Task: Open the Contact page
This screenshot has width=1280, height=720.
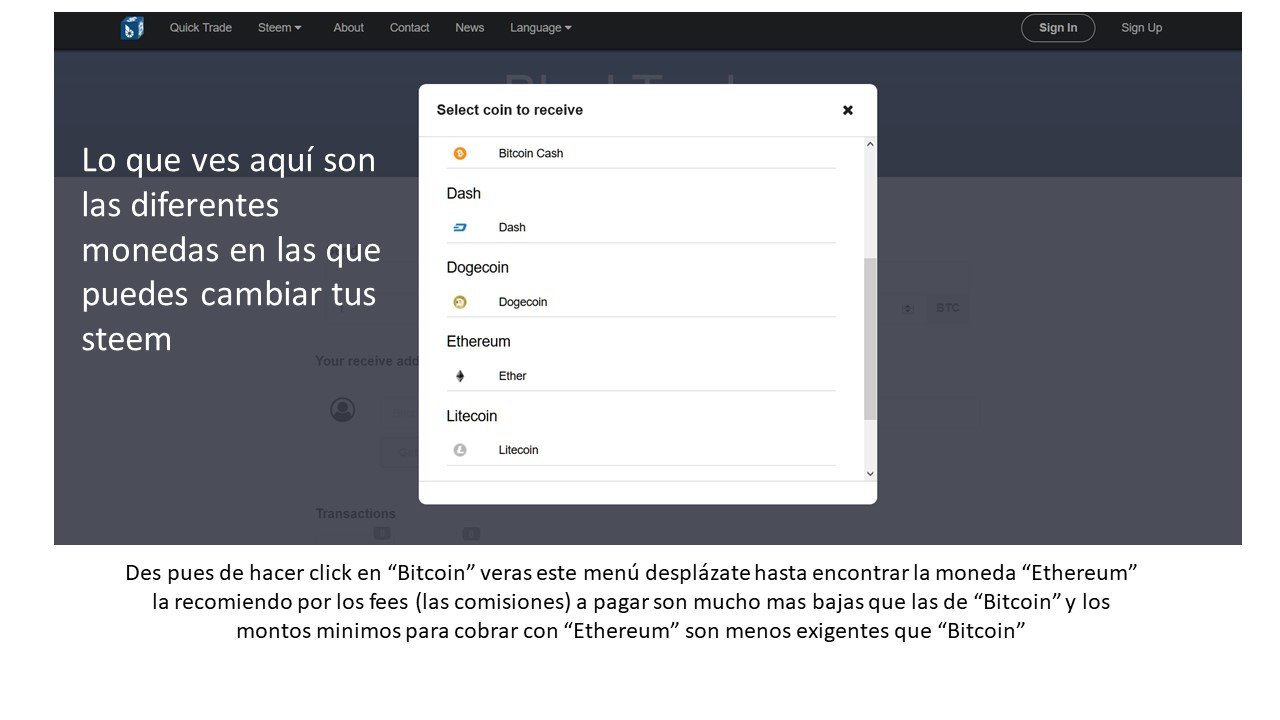Action: tap(410, 28)
